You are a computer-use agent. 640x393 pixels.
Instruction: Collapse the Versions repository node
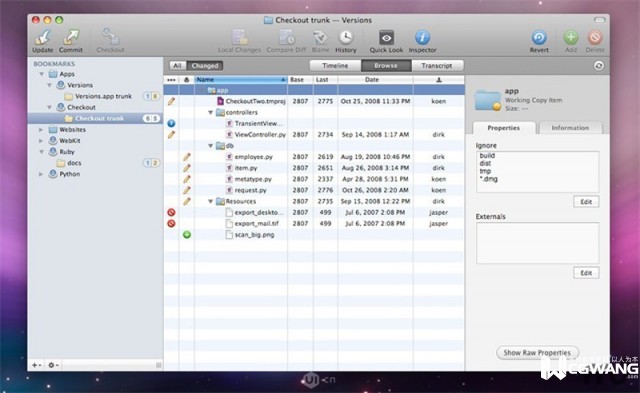(49, 85)
